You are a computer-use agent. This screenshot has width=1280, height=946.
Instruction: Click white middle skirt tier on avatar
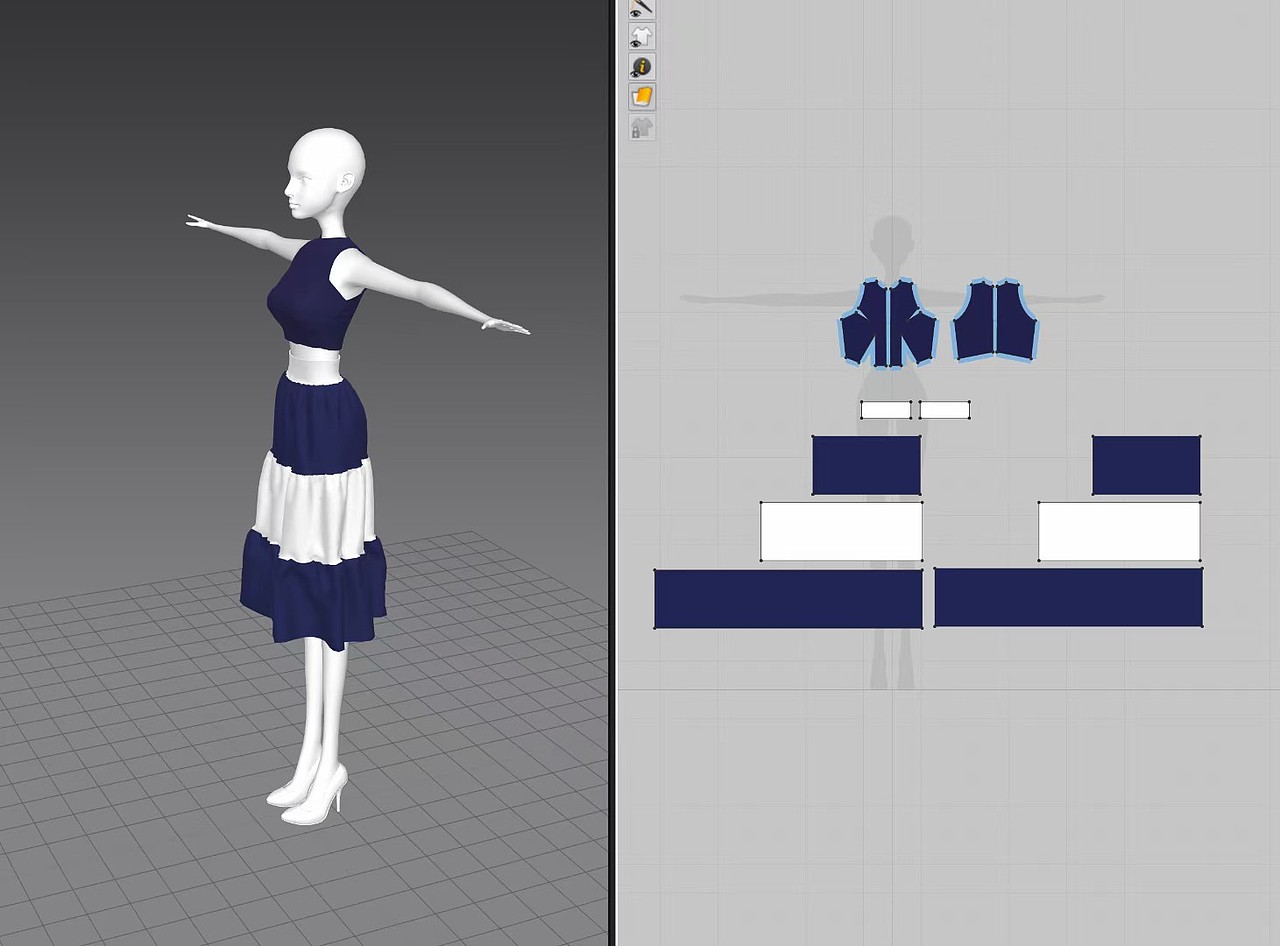point(316,510)
